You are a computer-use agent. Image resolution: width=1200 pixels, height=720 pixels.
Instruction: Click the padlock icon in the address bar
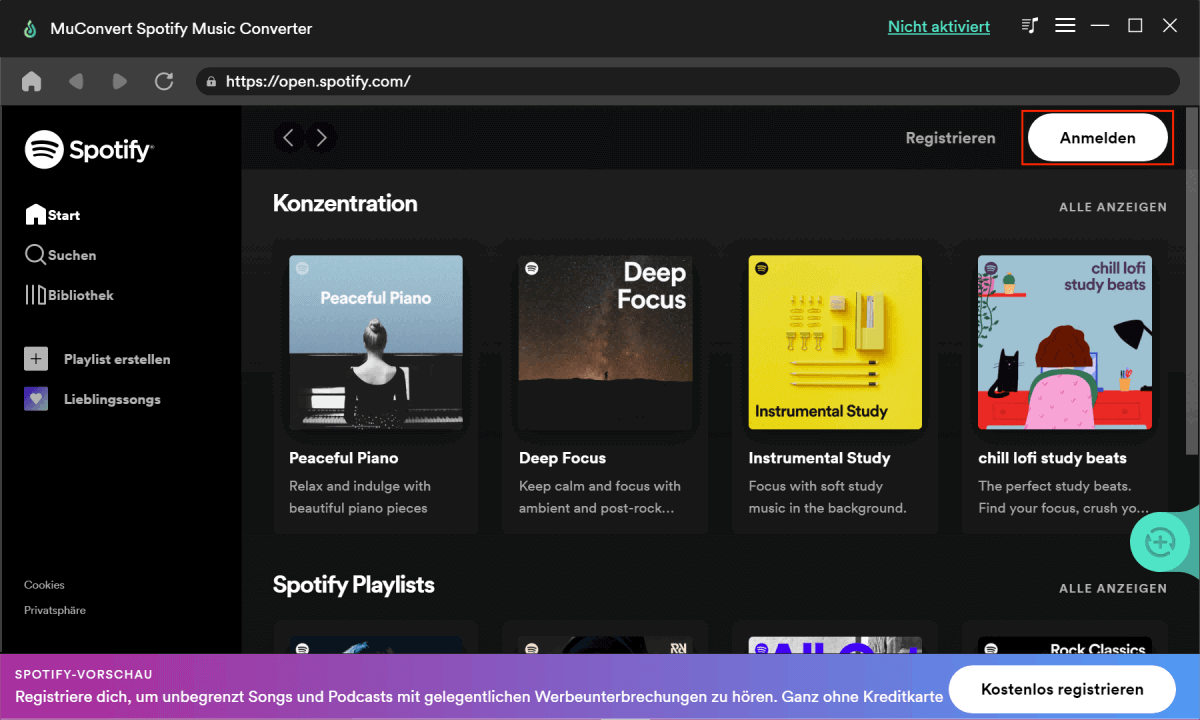(211, 82)
